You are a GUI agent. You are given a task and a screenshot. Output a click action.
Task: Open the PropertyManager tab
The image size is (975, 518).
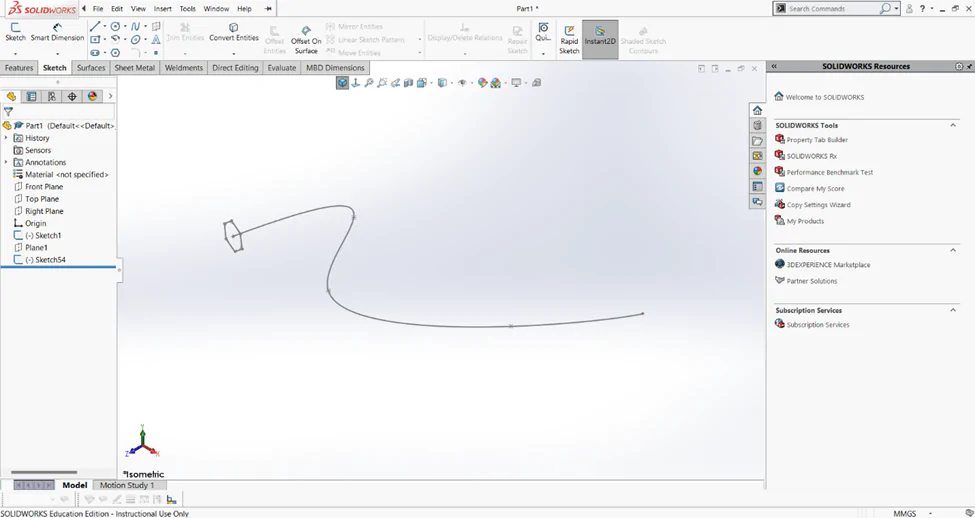pos(31,96)
